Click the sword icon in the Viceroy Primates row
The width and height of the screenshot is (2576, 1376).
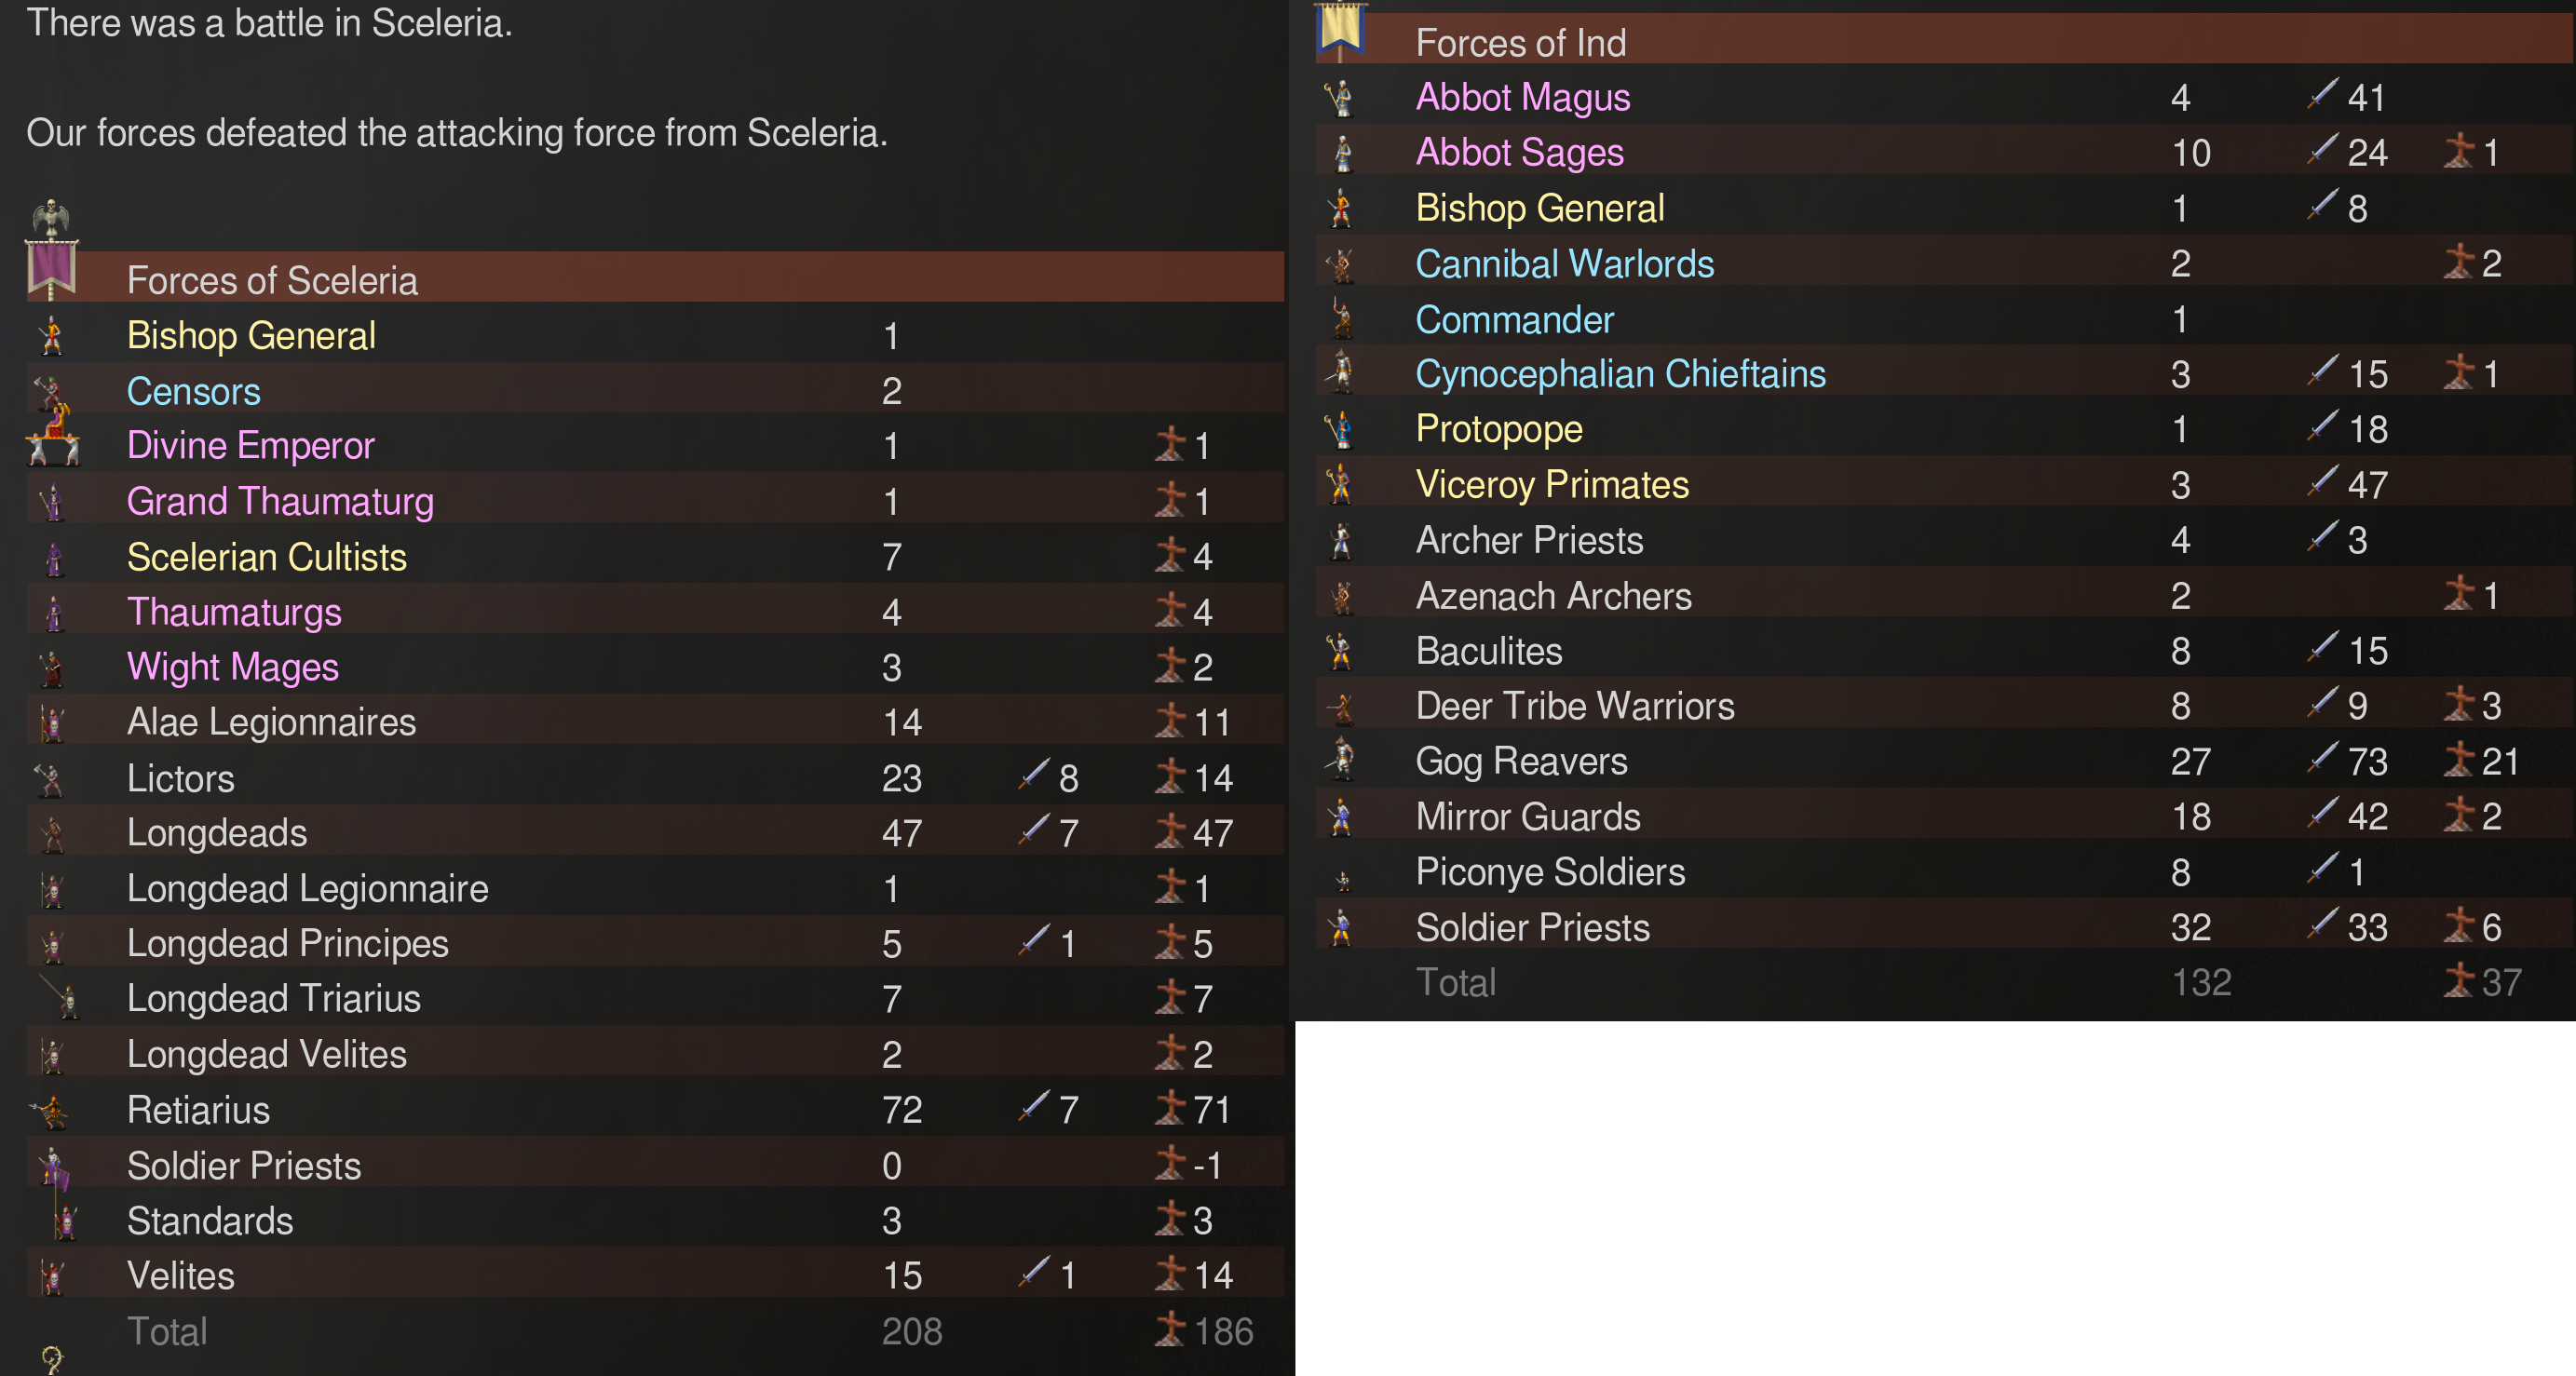2322,481
